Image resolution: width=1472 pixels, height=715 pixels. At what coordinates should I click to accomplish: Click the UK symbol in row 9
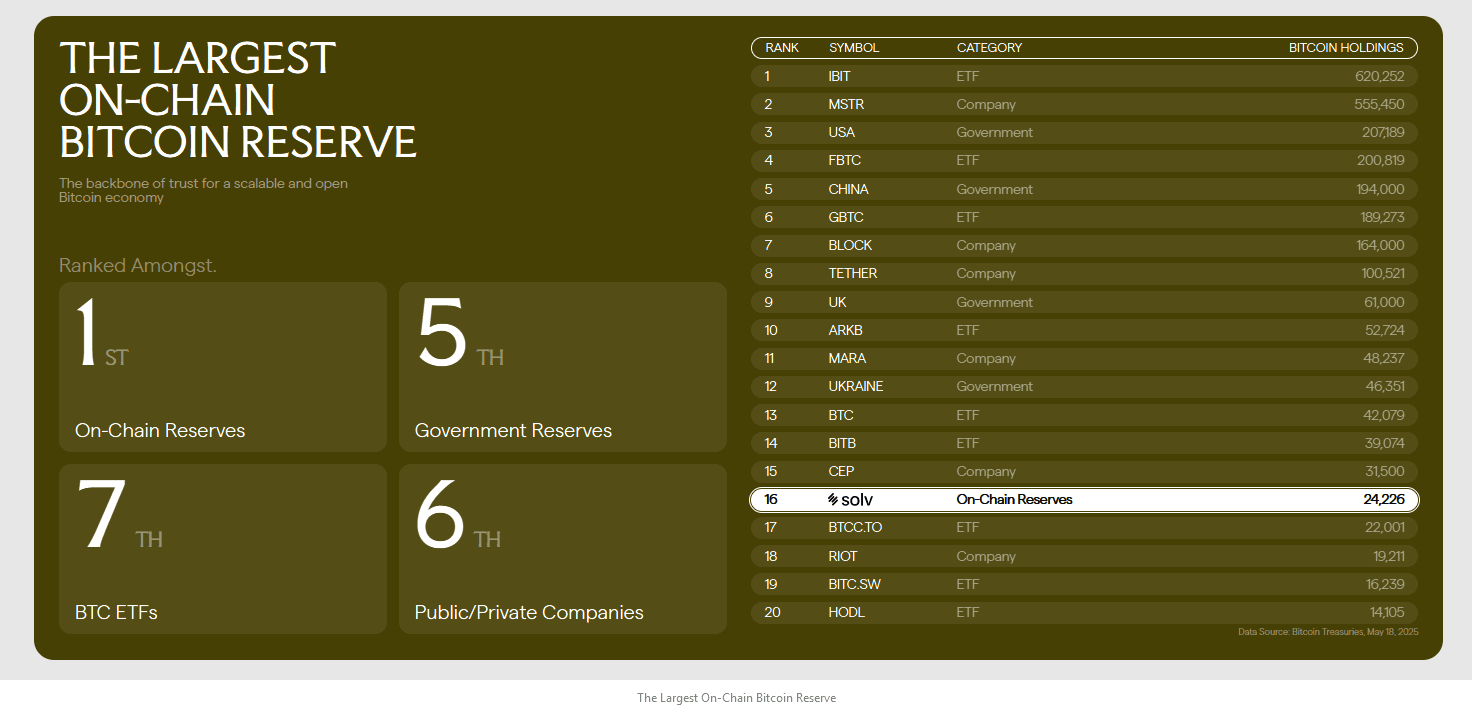837,302
